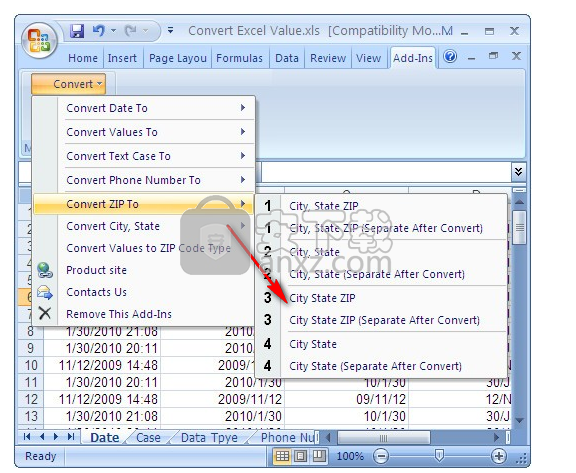Select row header 12

point(31,399)
